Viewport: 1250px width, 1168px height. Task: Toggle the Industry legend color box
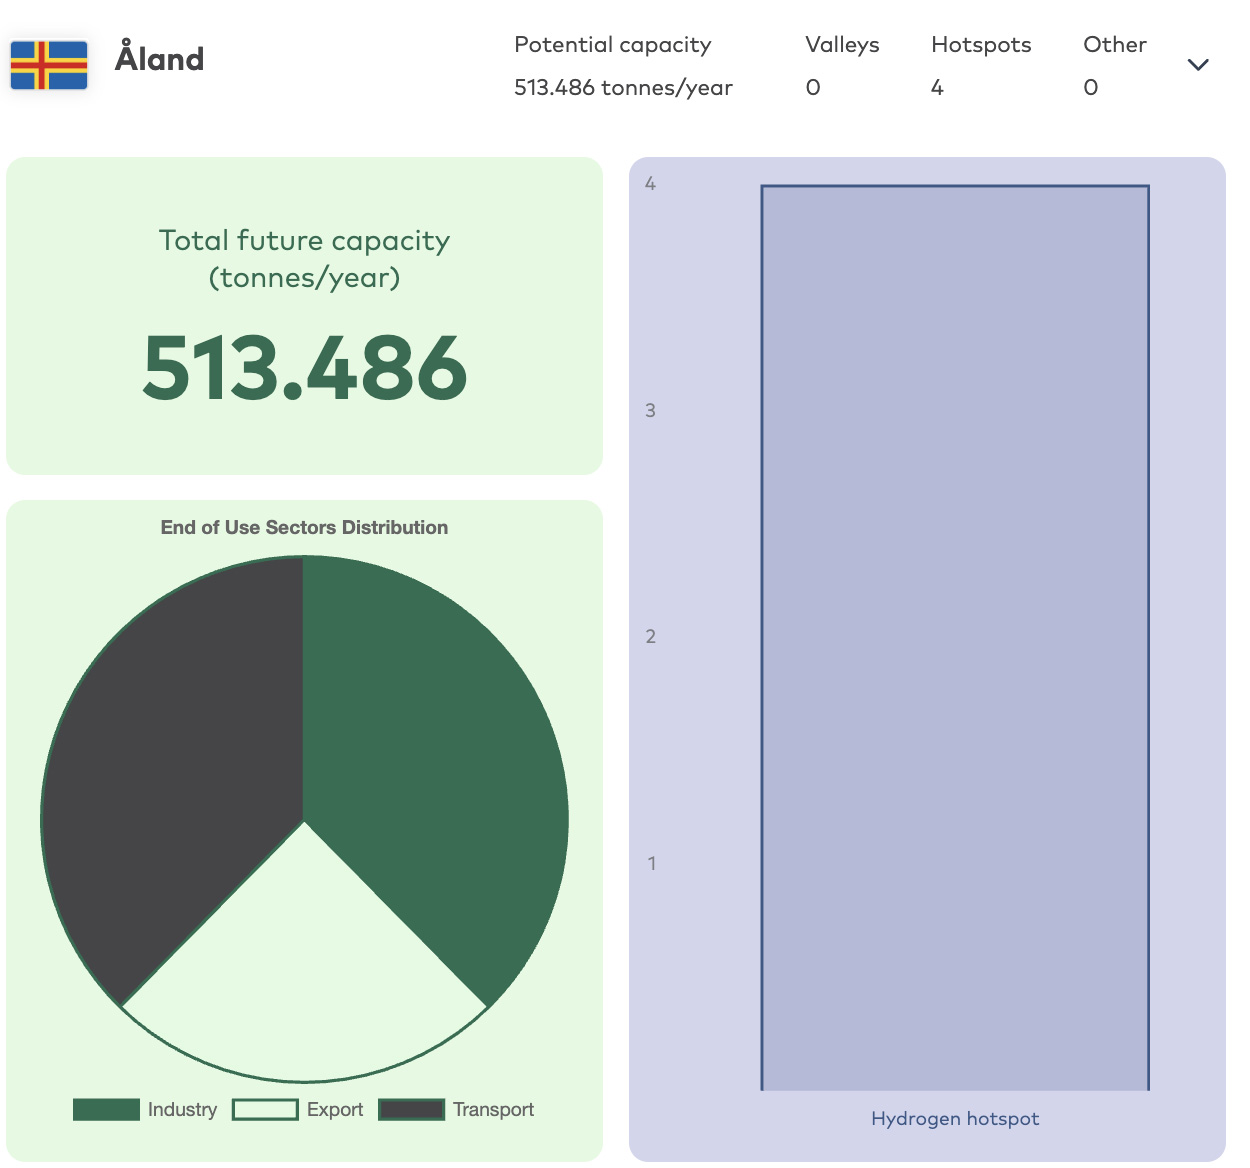[106, 1110]
